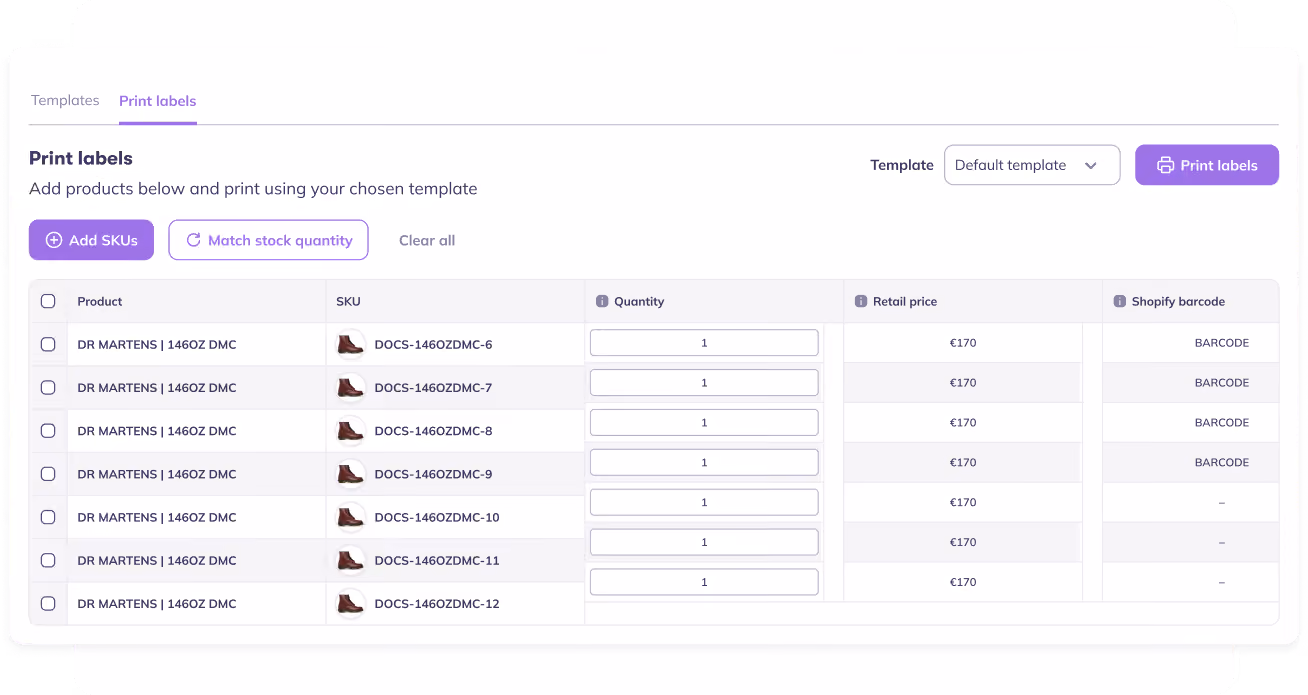
Task: Check the row for DOCS-146OZDMC-6
Action: (x=48, y=344)
